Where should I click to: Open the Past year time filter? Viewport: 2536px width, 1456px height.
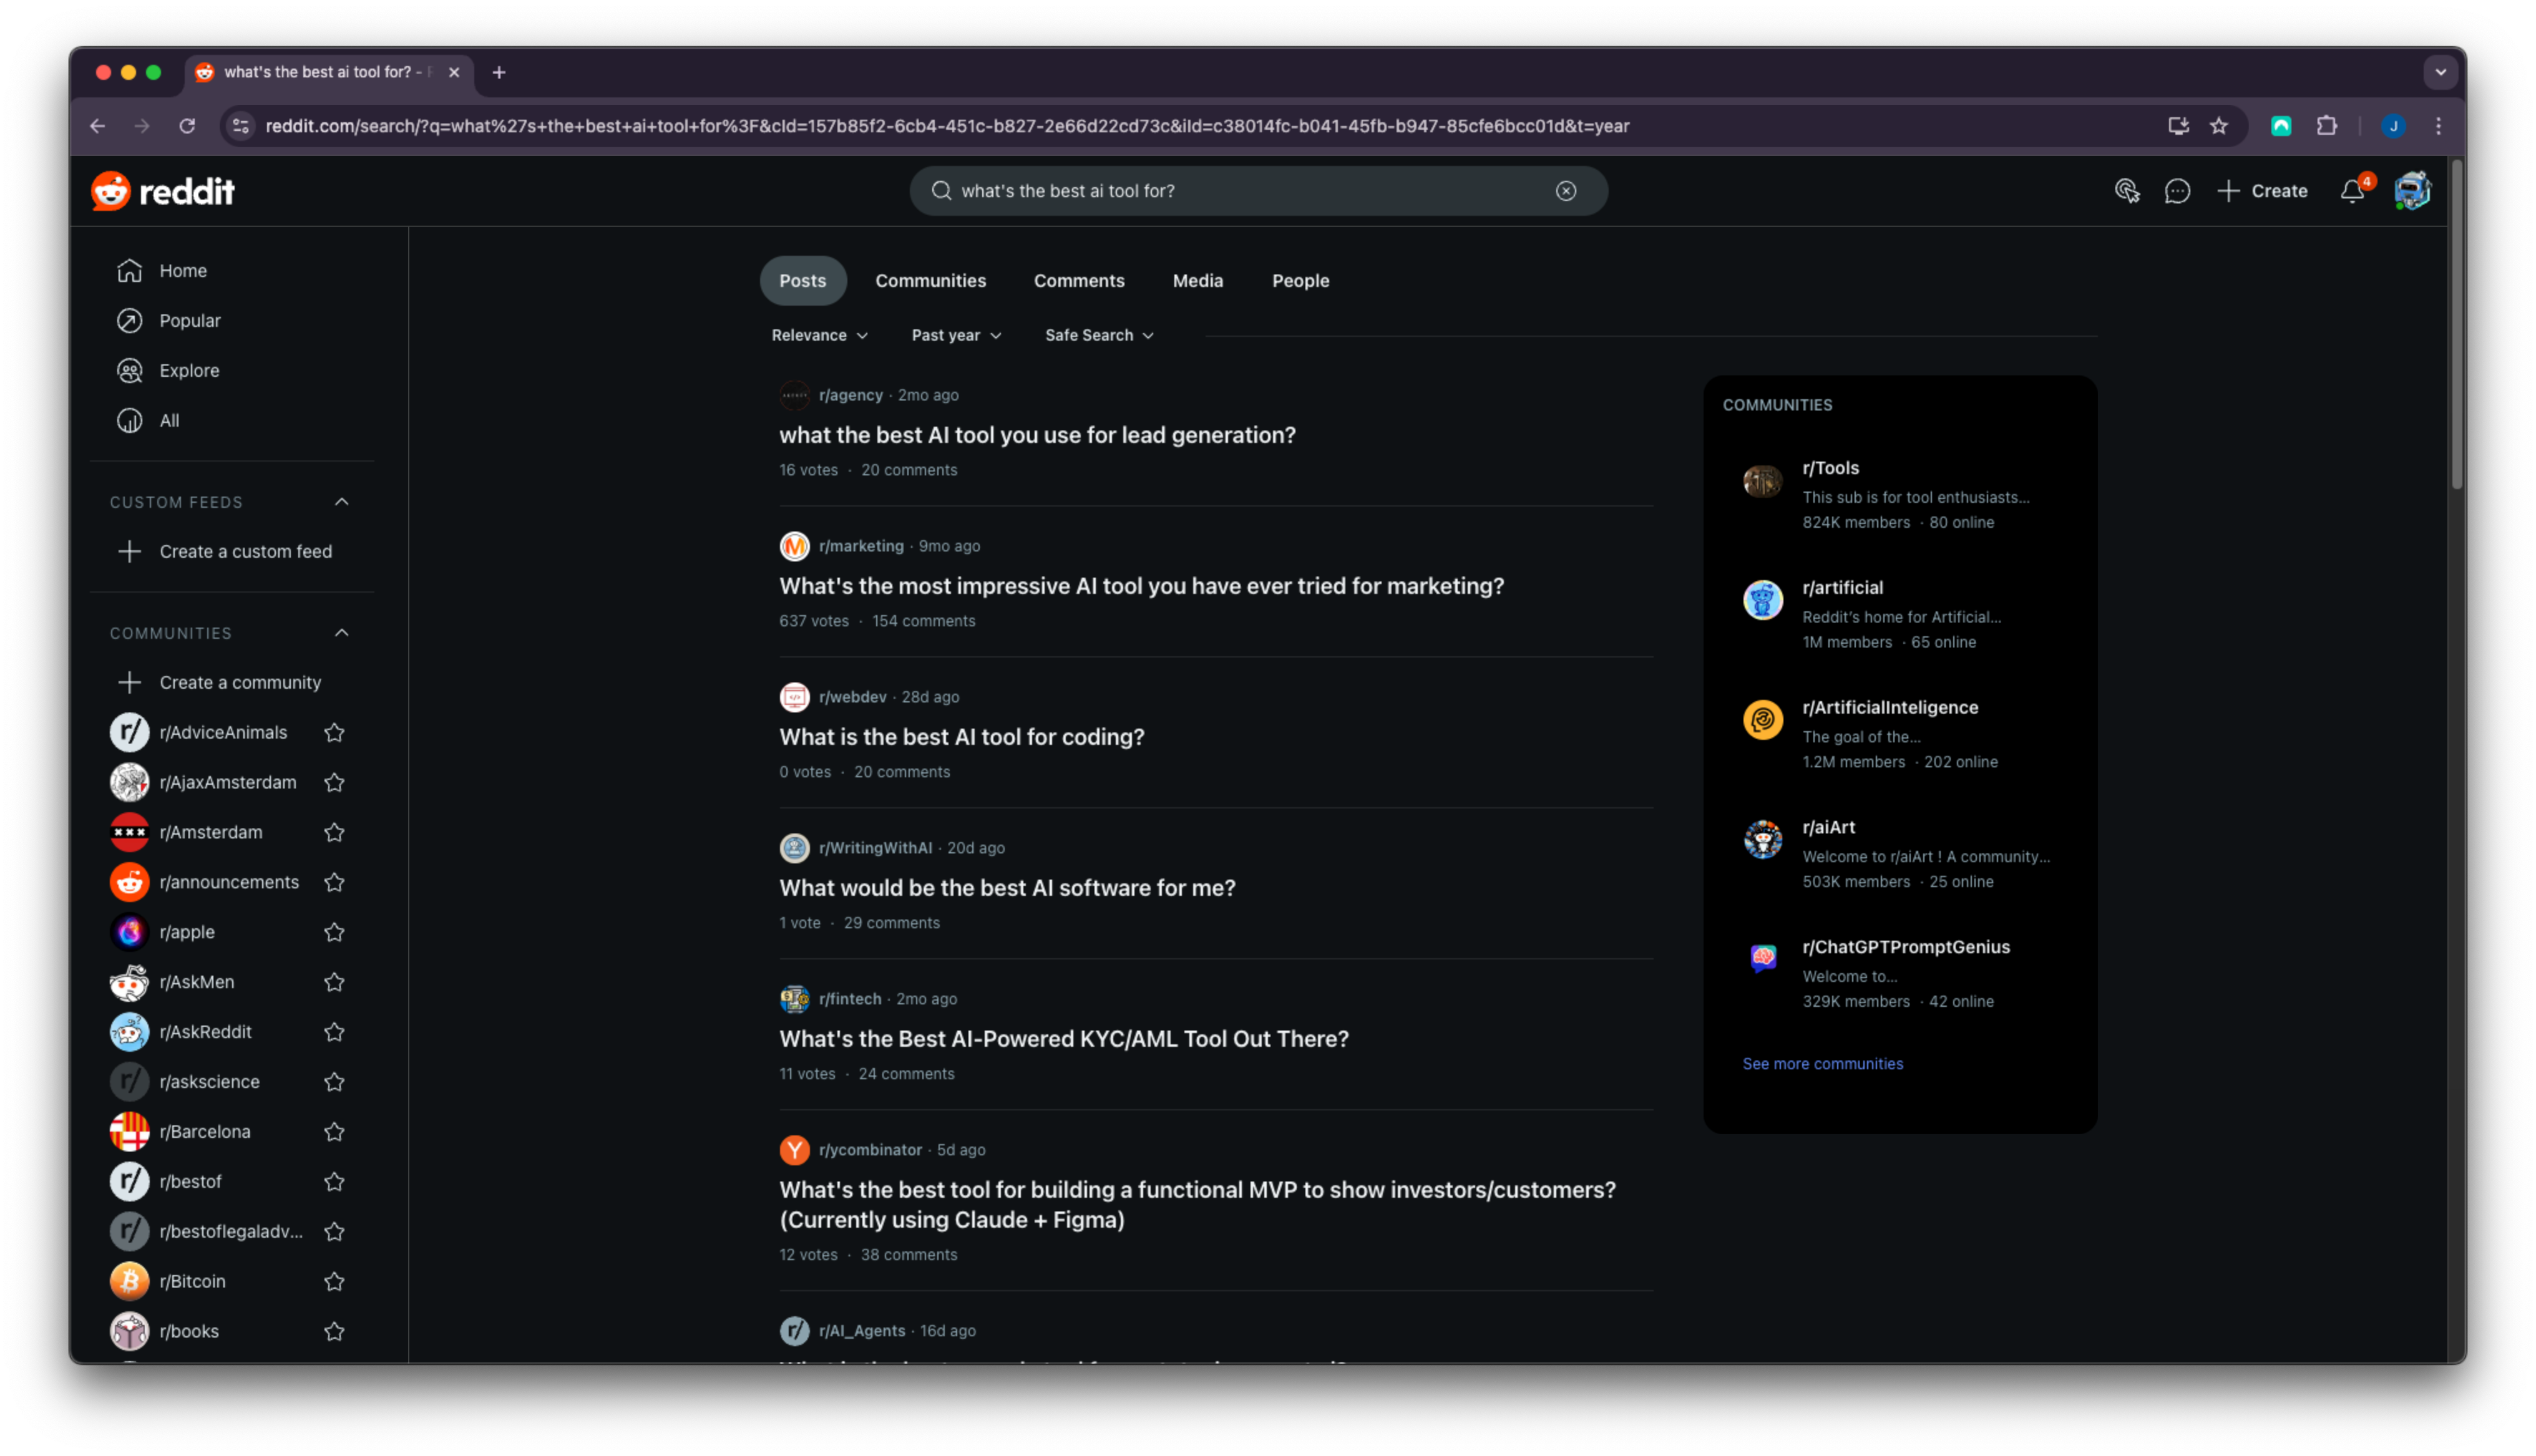click(x=956, y=335)
